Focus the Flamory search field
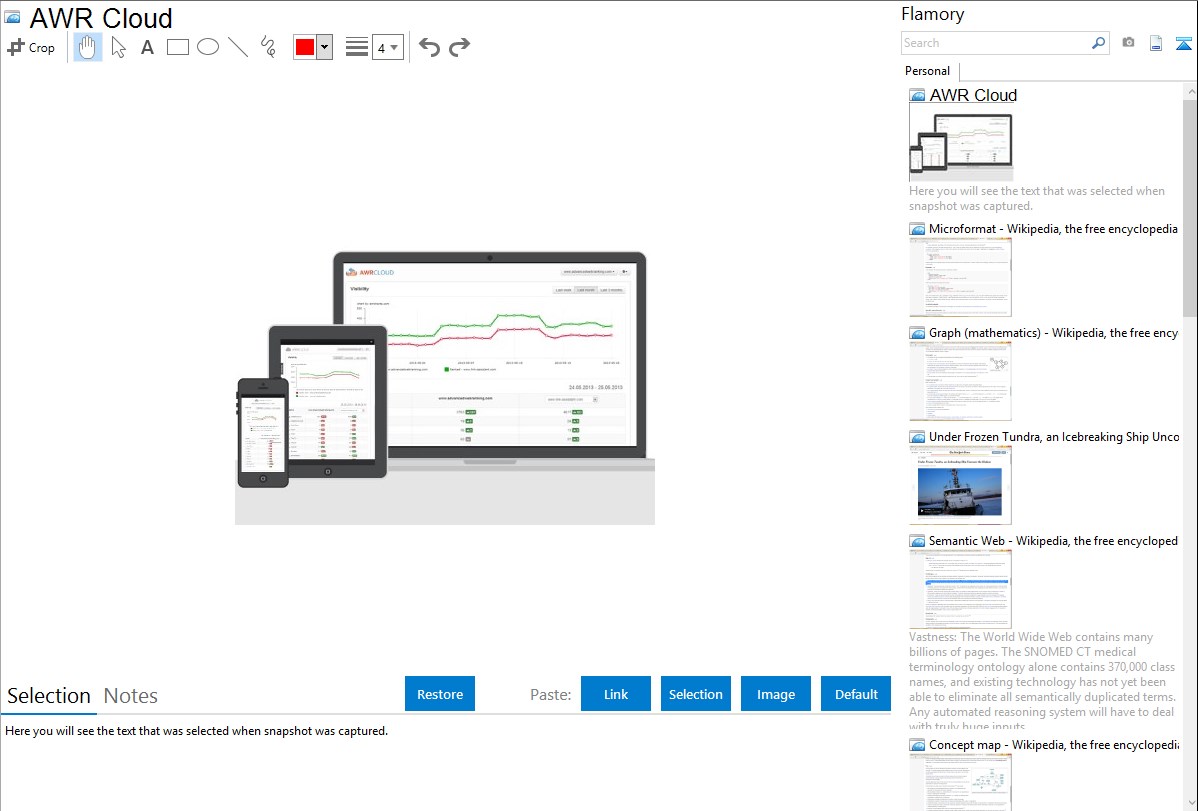The height and width of the screenshot is (811, 1198). pos(996,43)
